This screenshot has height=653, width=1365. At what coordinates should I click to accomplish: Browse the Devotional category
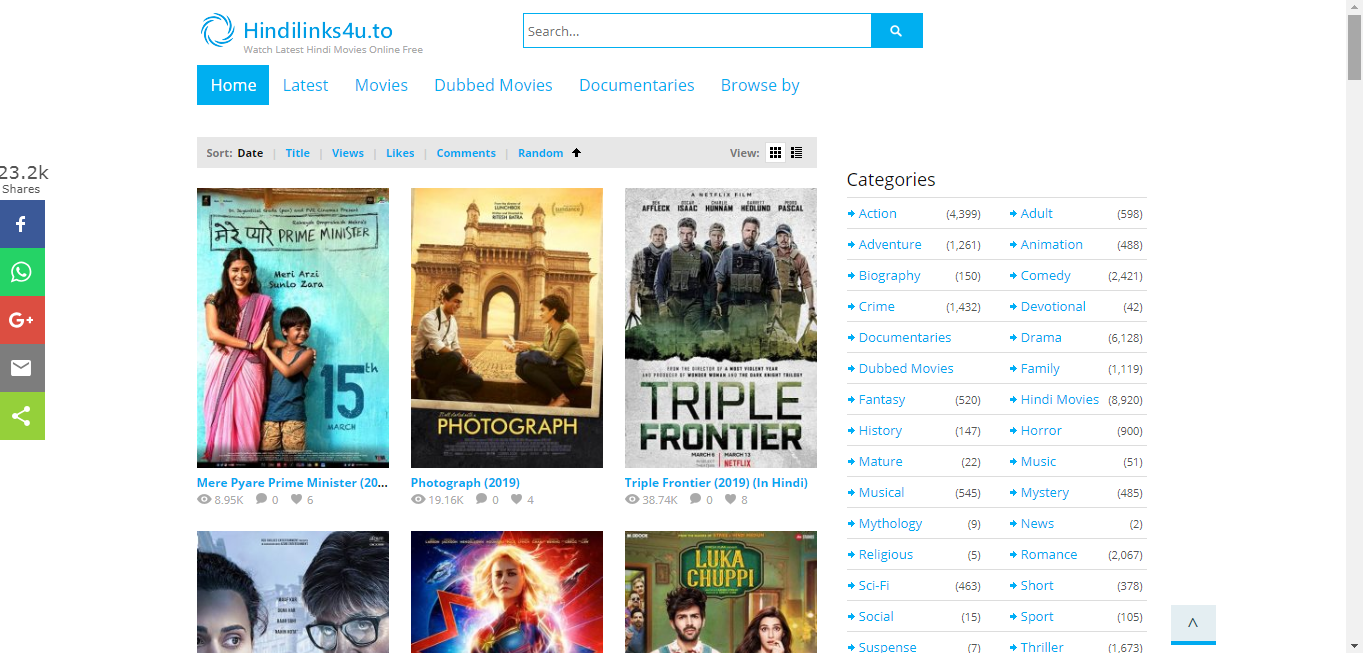click(1053, 306)
